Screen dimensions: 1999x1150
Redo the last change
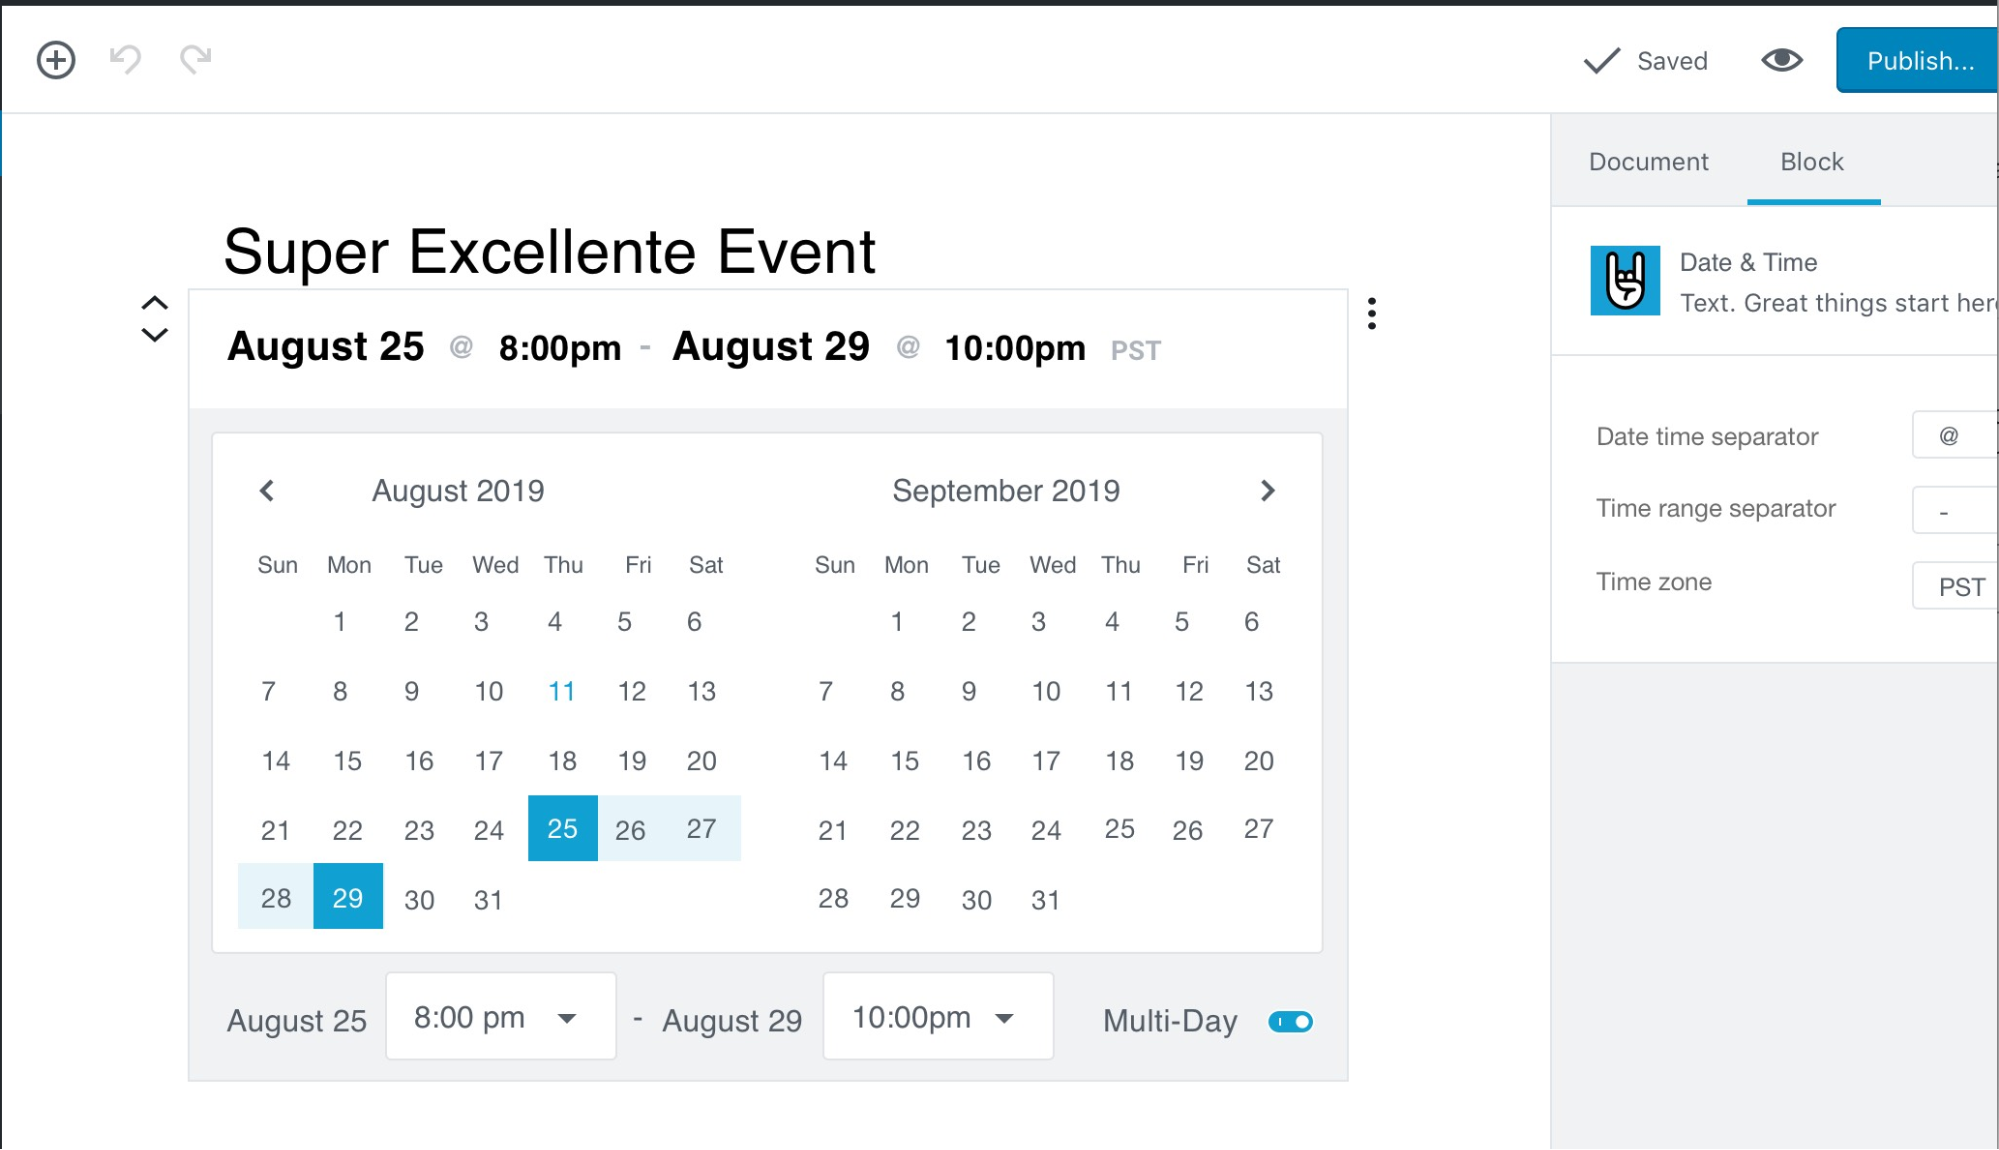point(196,59)
